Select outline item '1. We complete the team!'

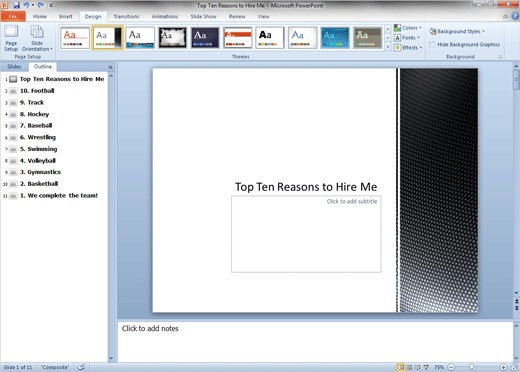pos(59,195)
